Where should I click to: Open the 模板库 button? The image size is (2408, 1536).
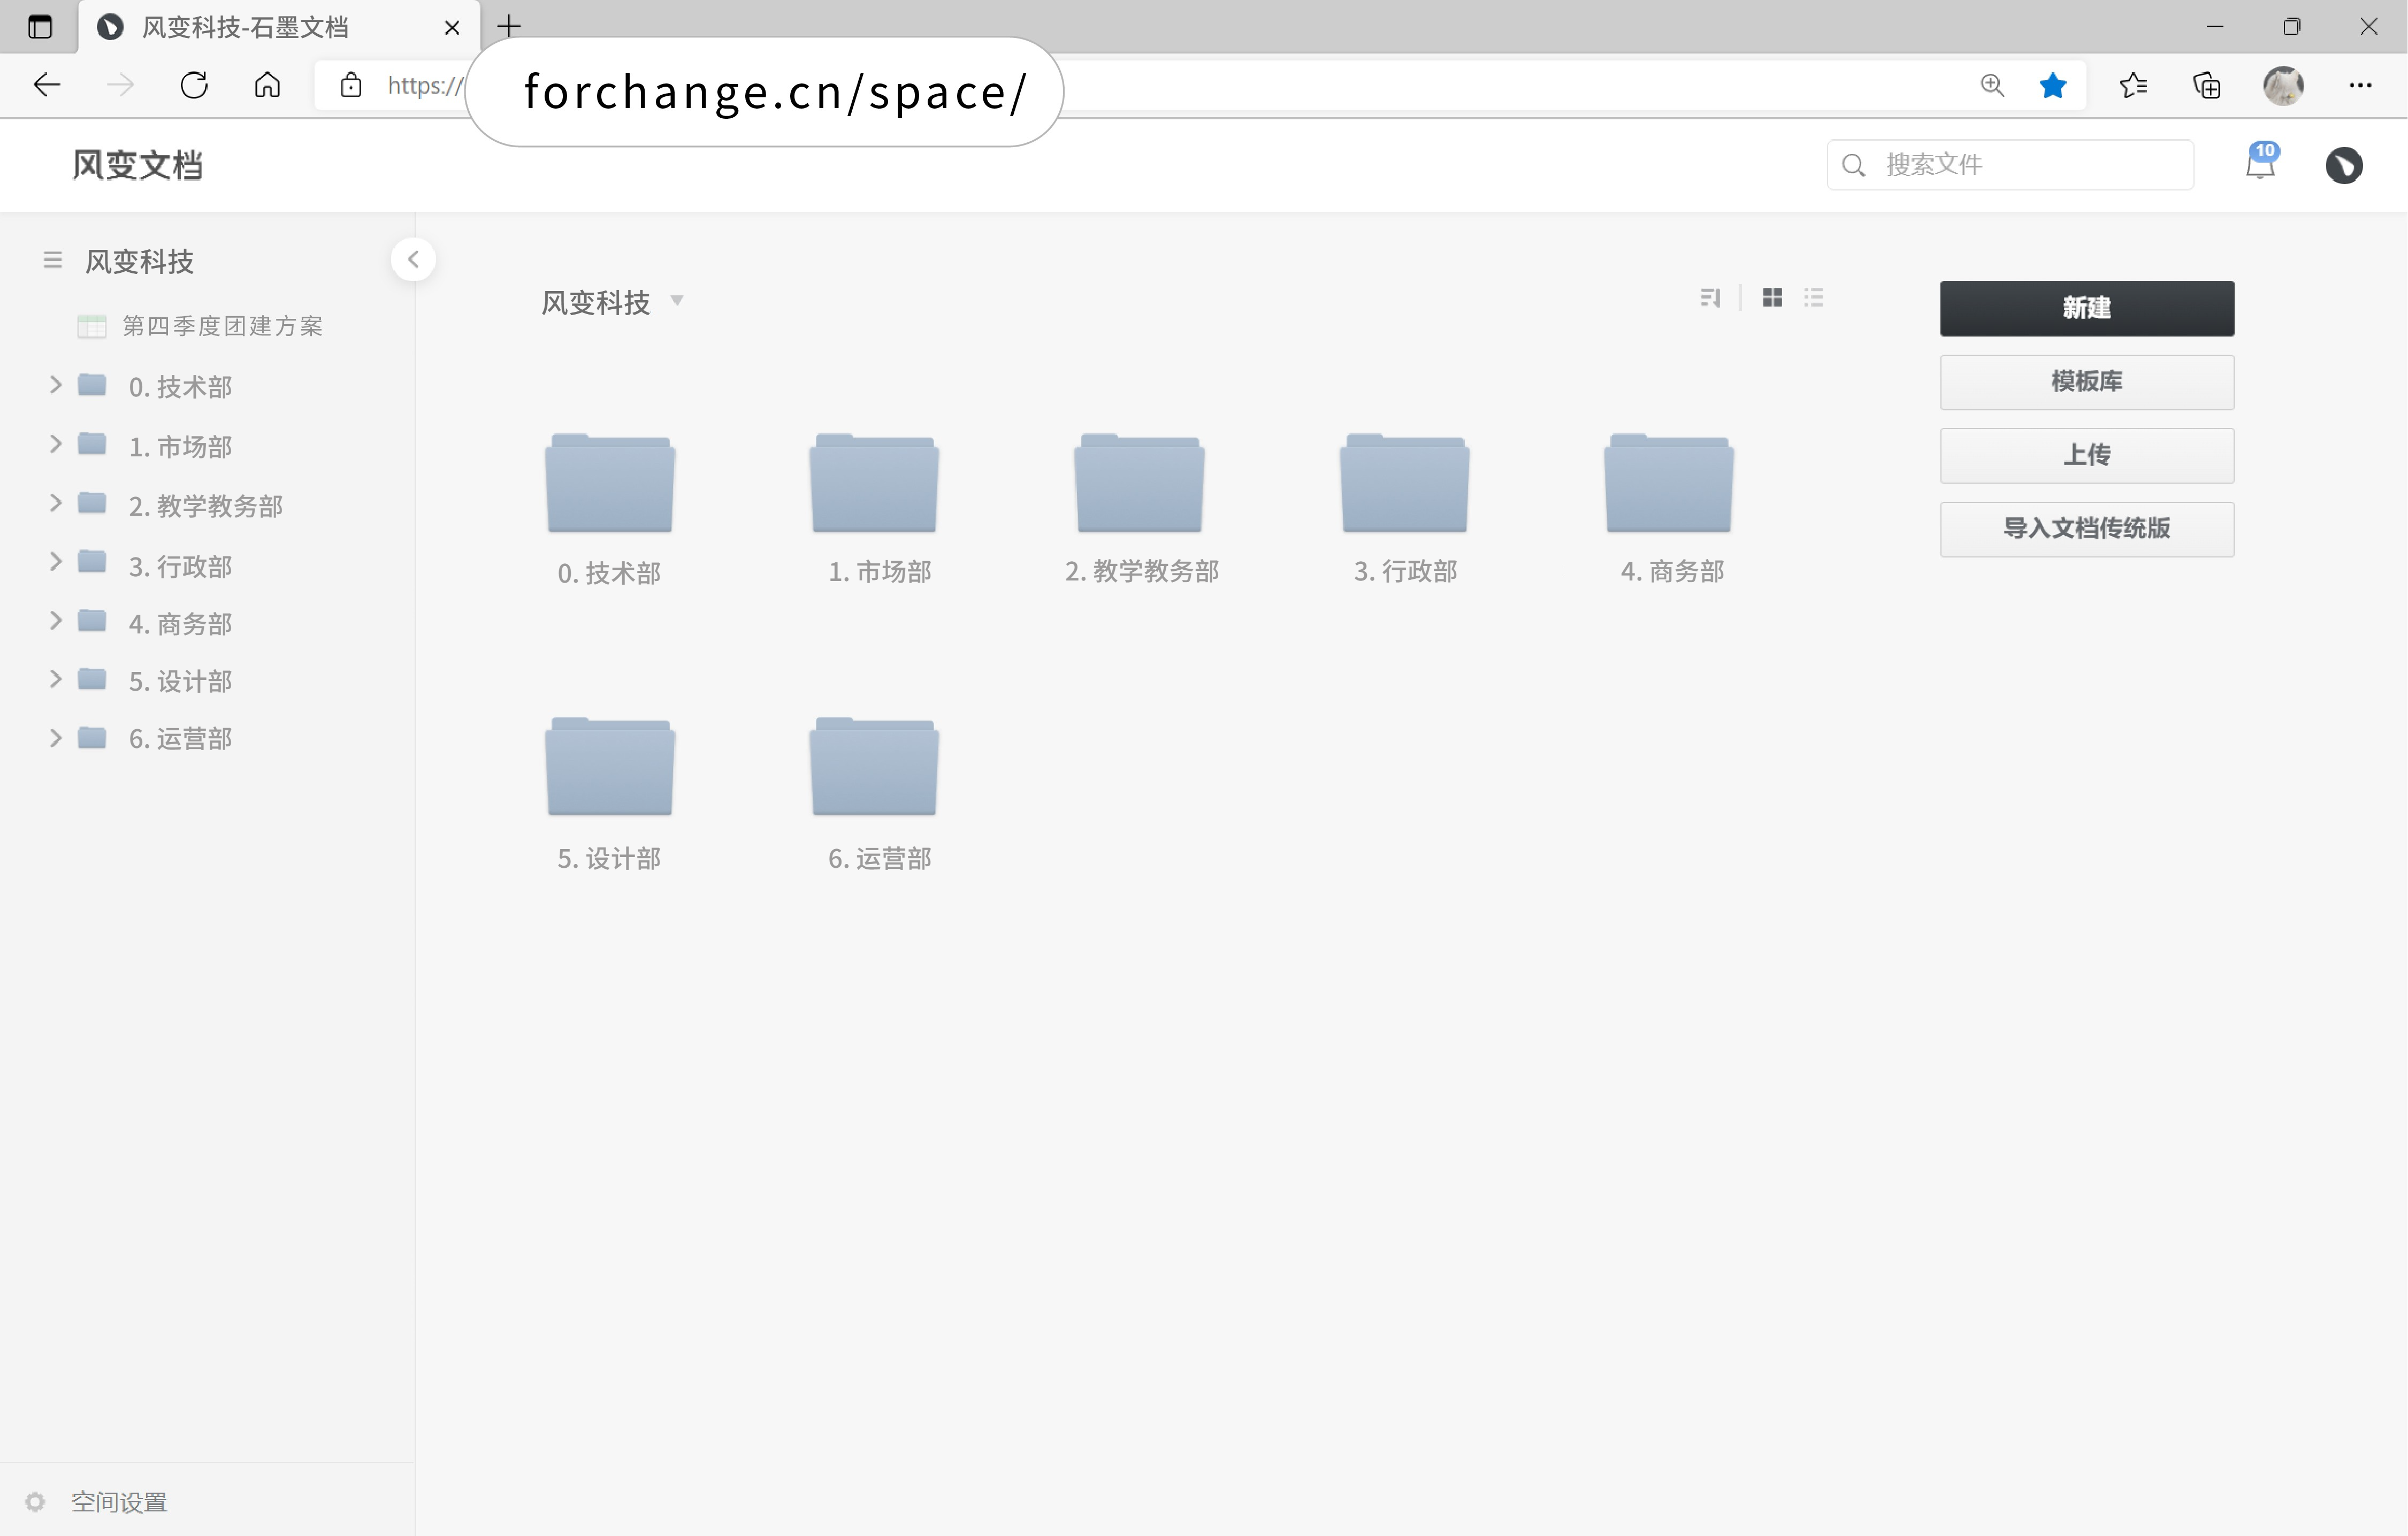[x=2087, y=382]
